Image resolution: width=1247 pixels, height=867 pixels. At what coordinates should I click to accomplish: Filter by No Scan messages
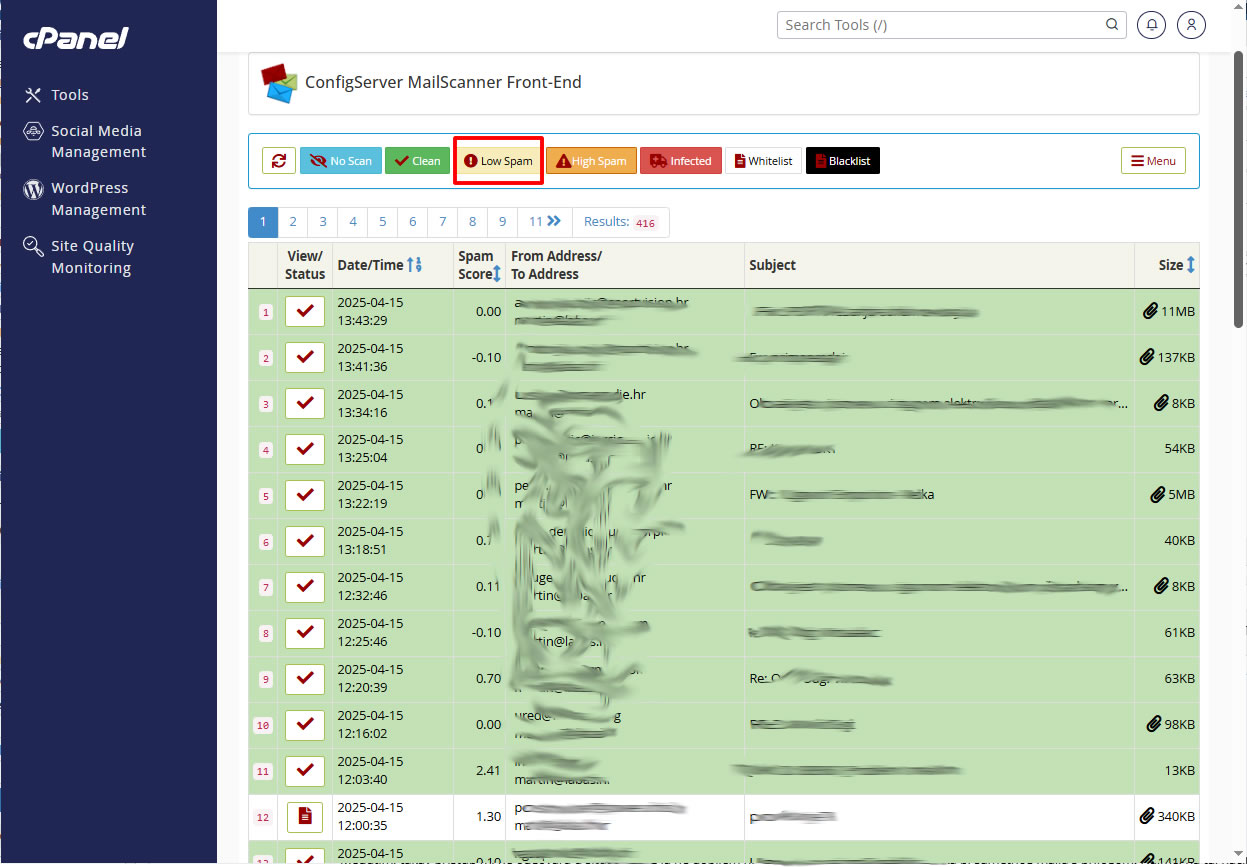pos(341,161)
